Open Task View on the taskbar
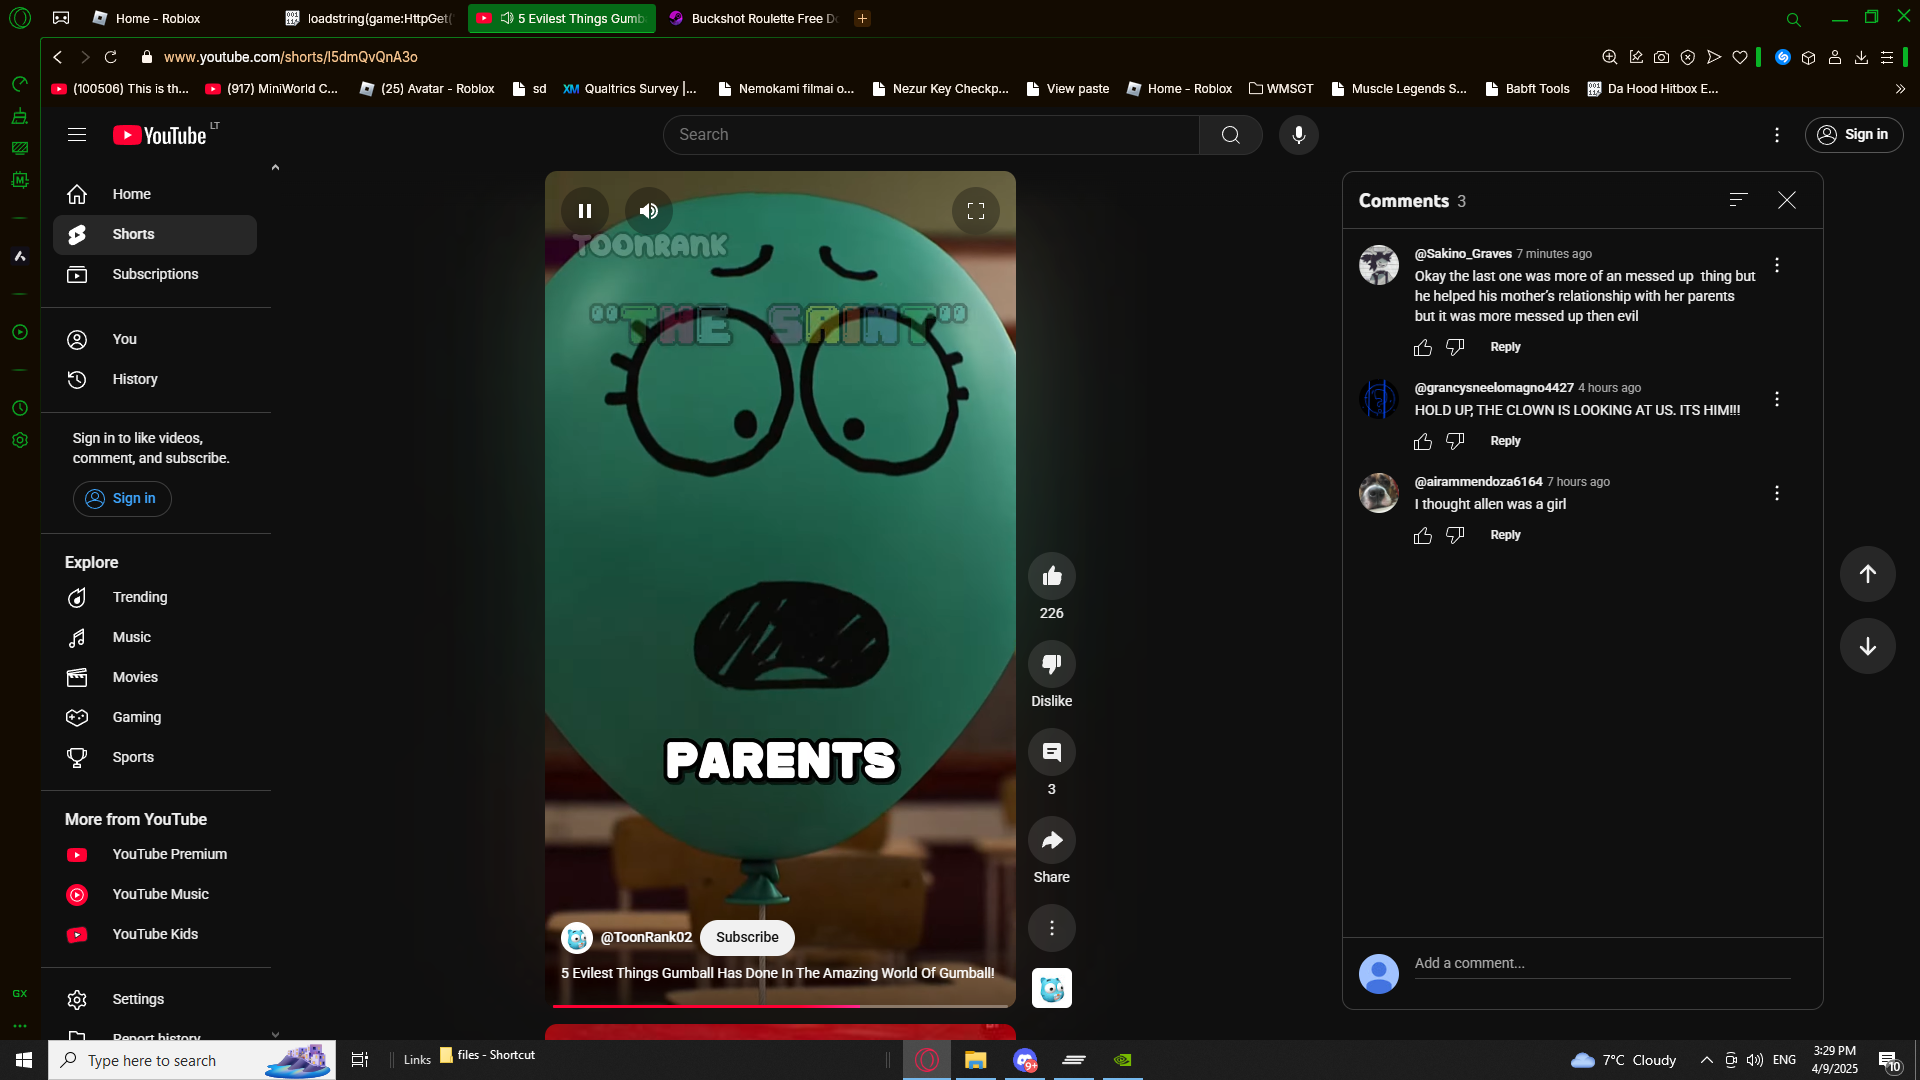Image resolution: width=1920 pixels, height=1080 pixels. pos(360,1060)
